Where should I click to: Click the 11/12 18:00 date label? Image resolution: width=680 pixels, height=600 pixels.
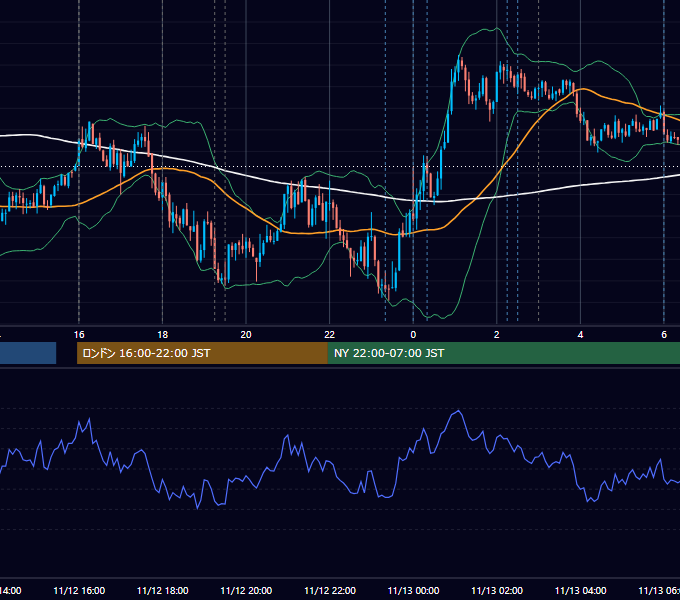tap(163, 590)
